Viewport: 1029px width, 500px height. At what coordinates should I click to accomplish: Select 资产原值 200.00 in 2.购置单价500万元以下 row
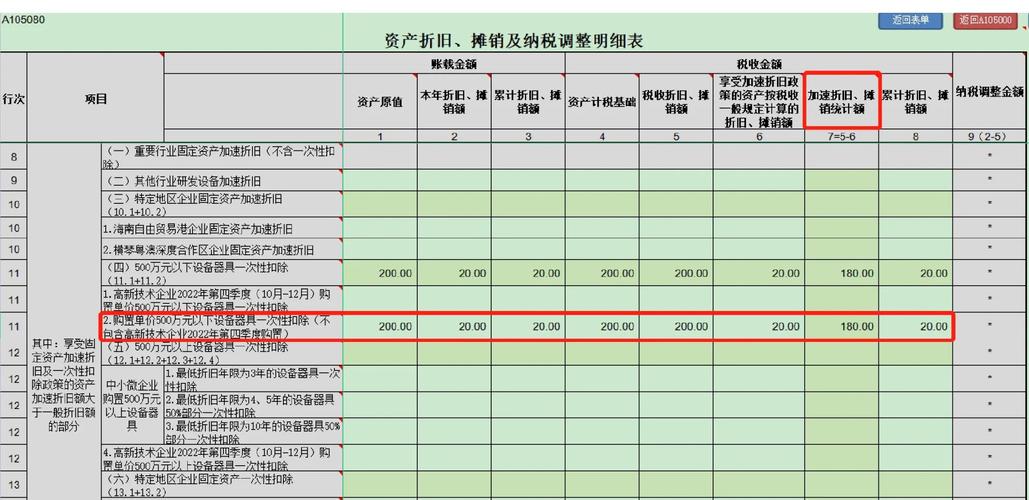(x=380, y=326)
